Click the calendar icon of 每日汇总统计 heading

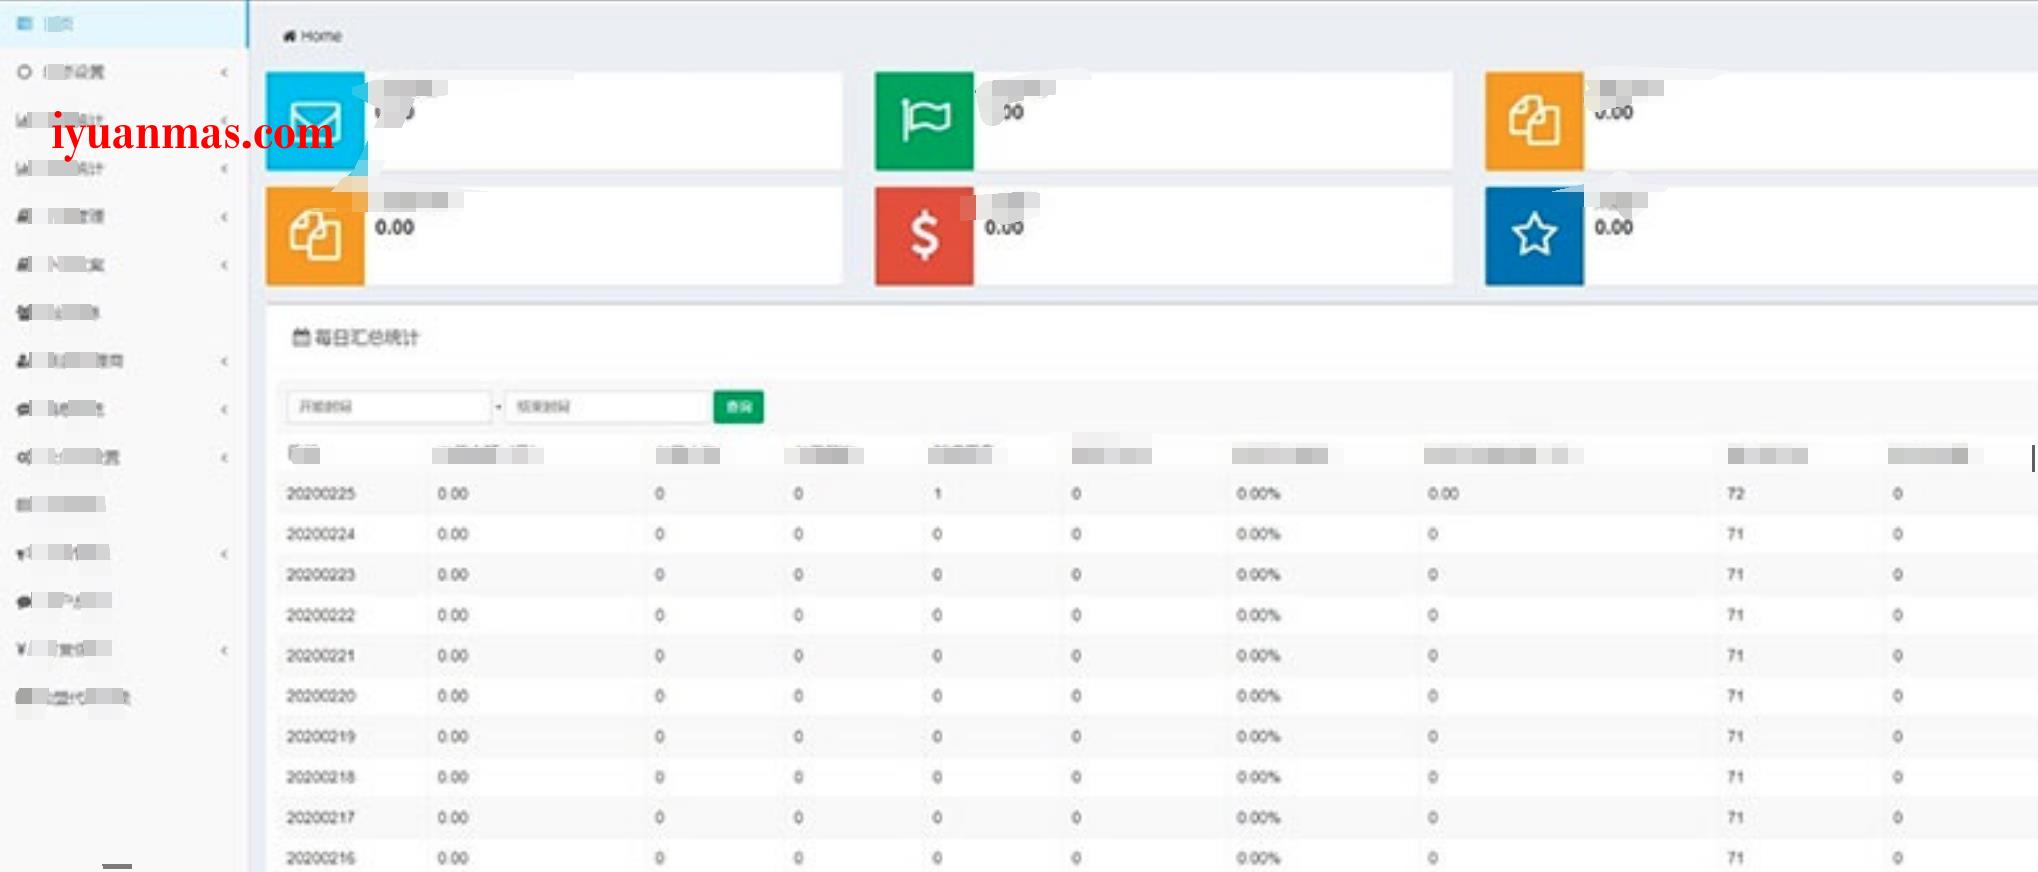tap(300, 337)
